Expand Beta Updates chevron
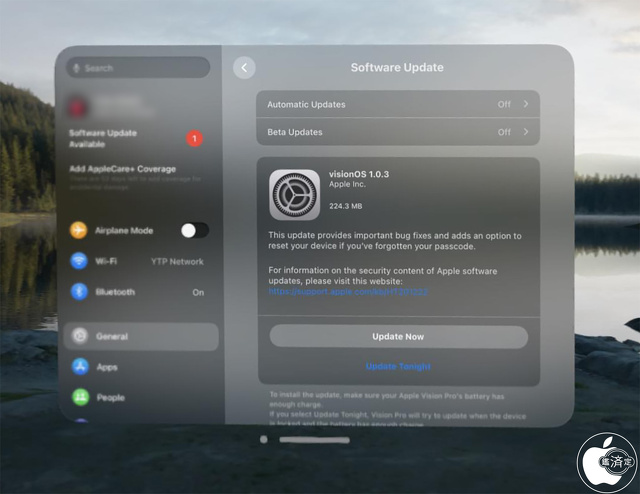This screenshot has height=494, width=640. point(526,131)
